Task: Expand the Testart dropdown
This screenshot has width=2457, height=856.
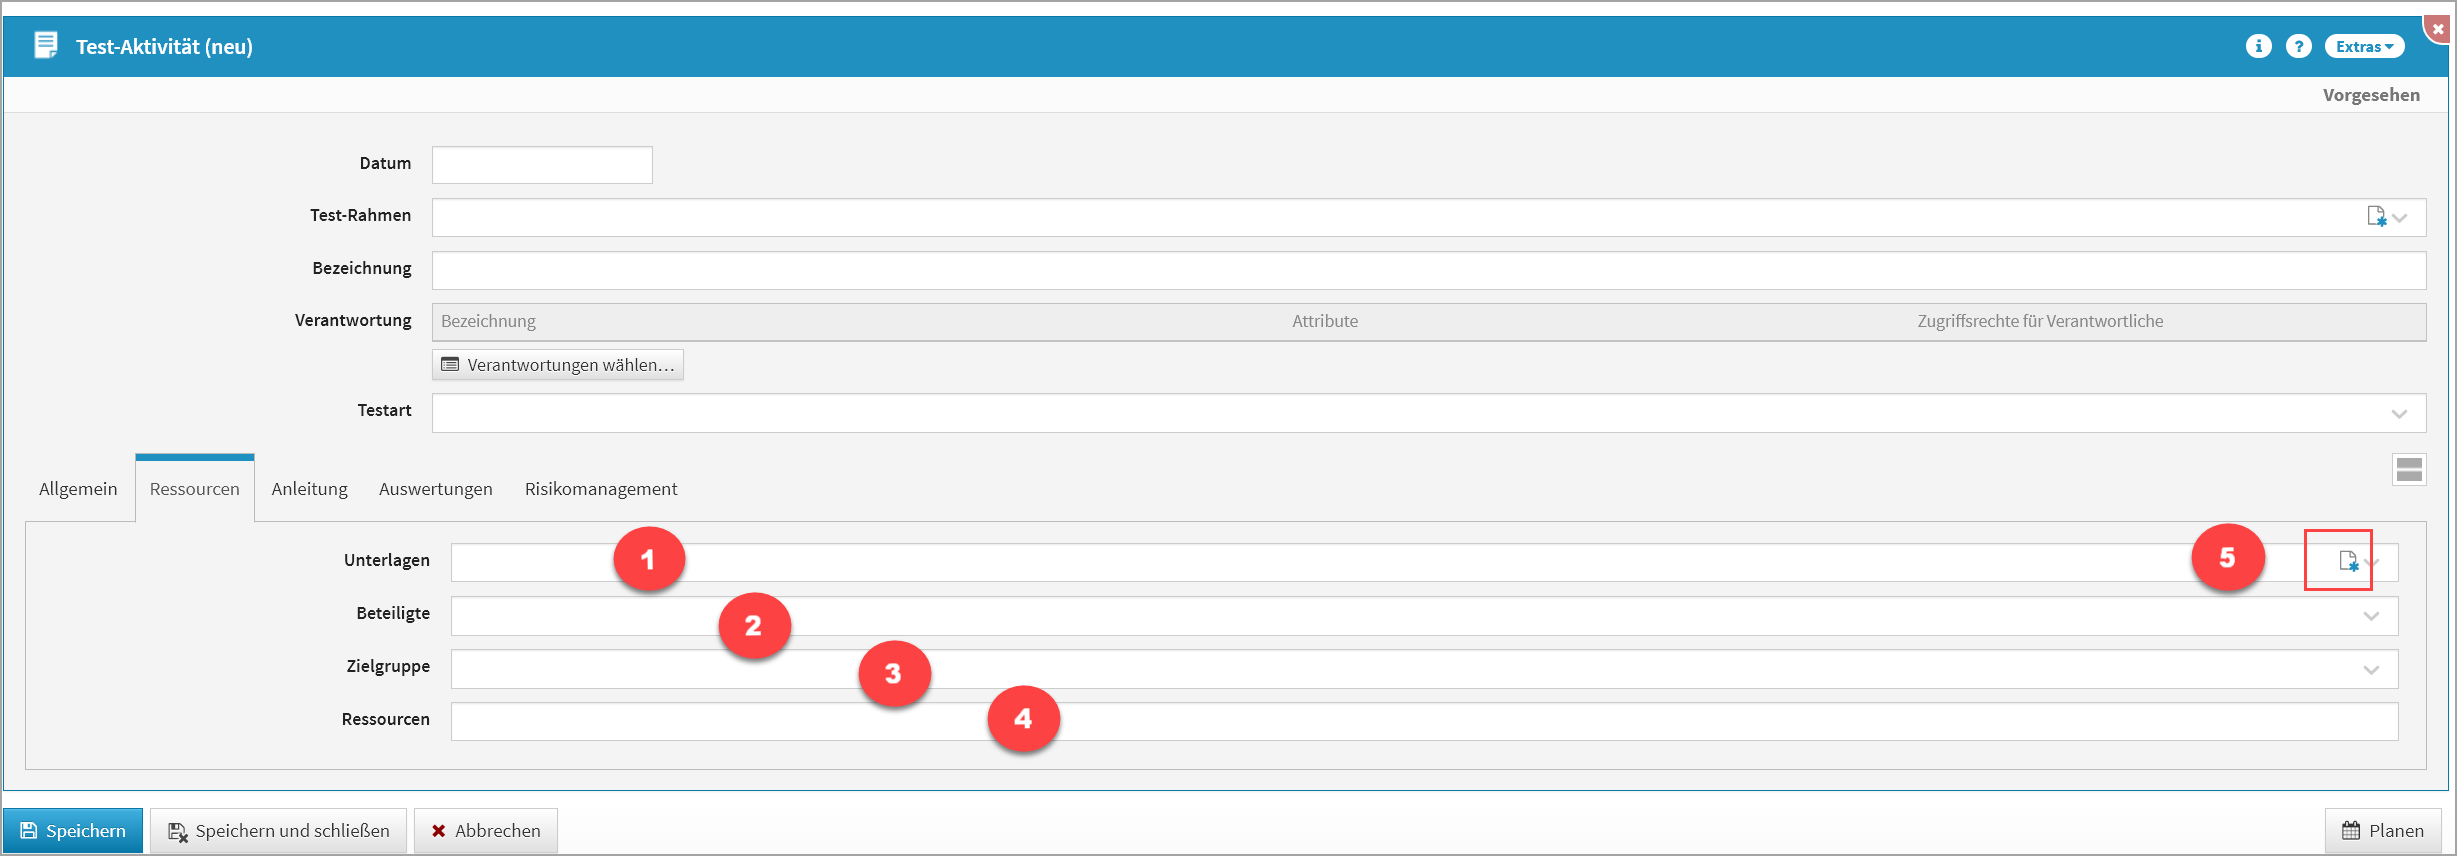Action: coord(2399,414)
